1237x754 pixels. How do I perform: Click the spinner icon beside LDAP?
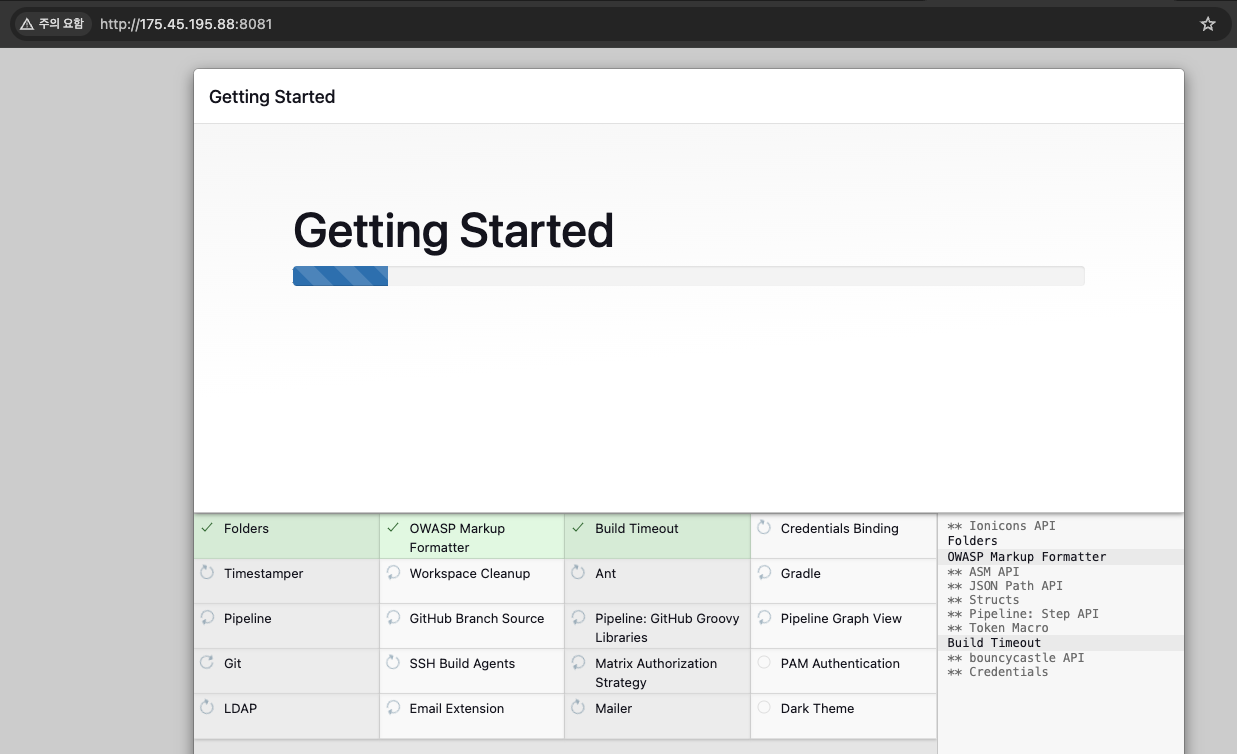tap(207, 707)
